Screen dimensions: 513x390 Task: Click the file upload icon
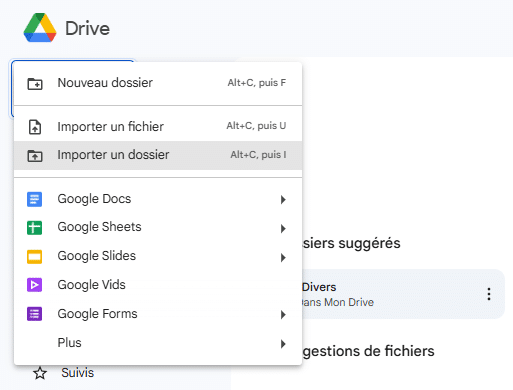pos(35,127)
